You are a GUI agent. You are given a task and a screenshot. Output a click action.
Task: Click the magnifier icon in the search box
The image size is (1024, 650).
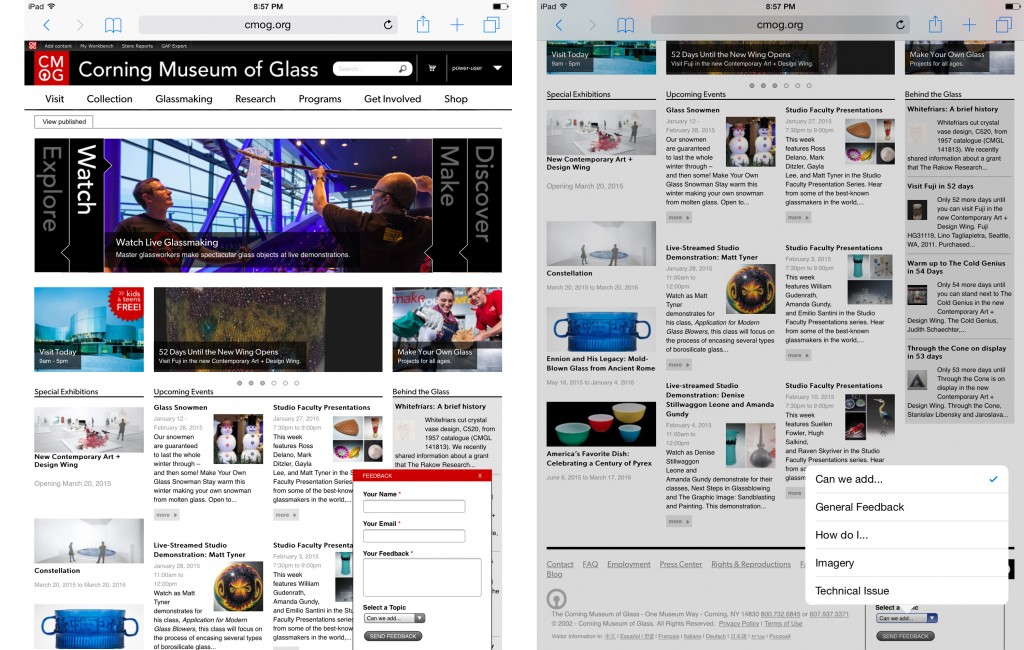click(403, 69)
